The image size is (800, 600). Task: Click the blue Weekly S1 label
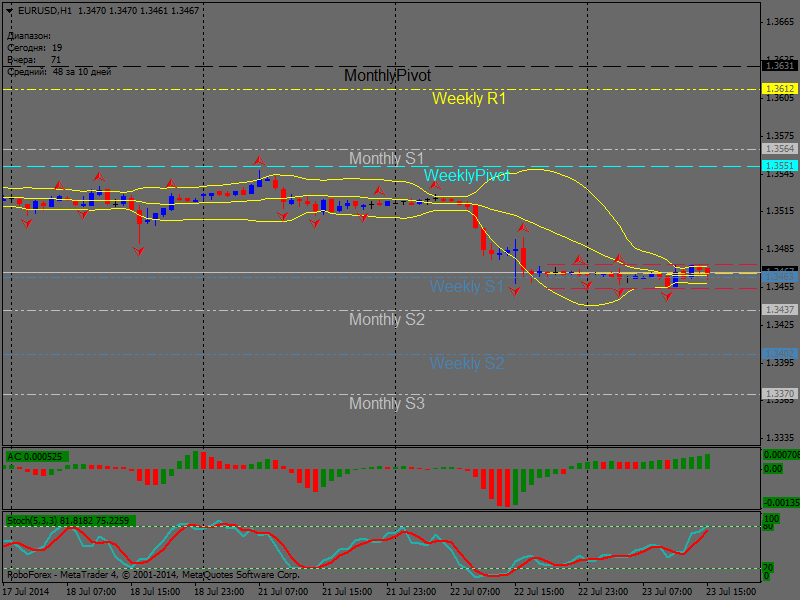(x=467, y=287)
